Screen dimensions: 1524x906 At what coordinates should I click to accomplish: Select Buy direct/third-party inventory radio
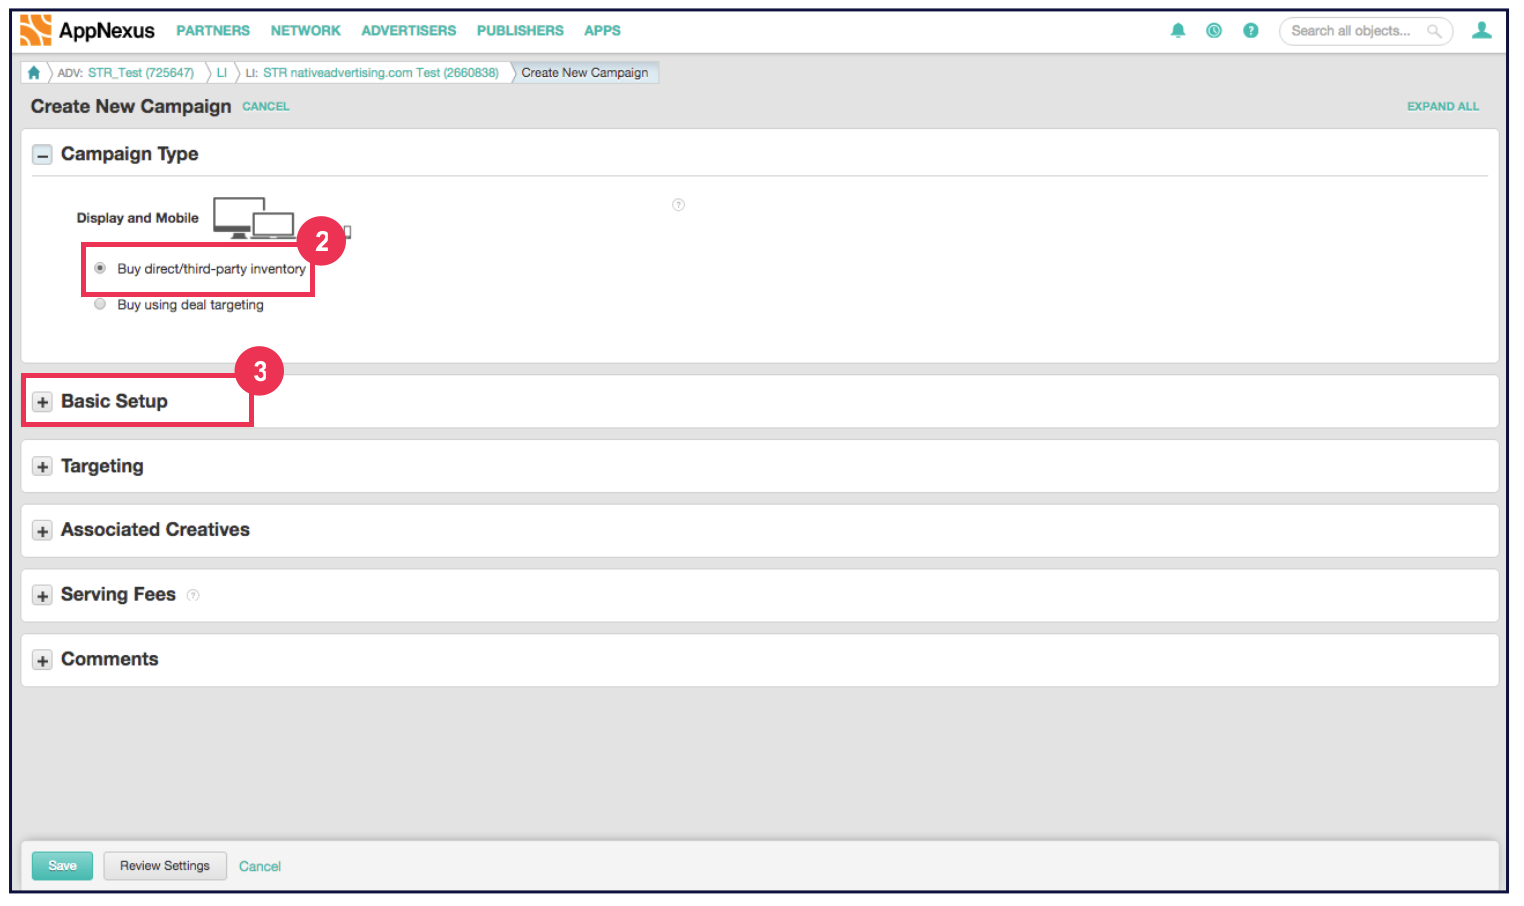(100, 268)
